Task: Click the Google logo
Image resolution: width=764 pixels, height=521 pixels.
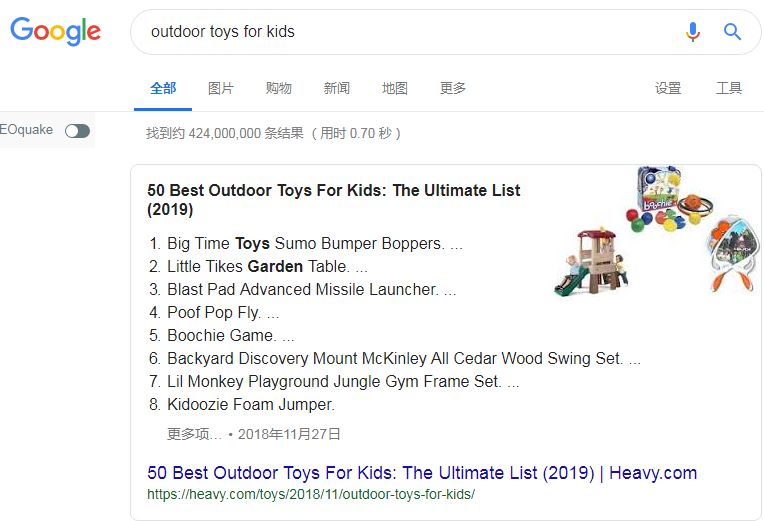Action: 56,31
